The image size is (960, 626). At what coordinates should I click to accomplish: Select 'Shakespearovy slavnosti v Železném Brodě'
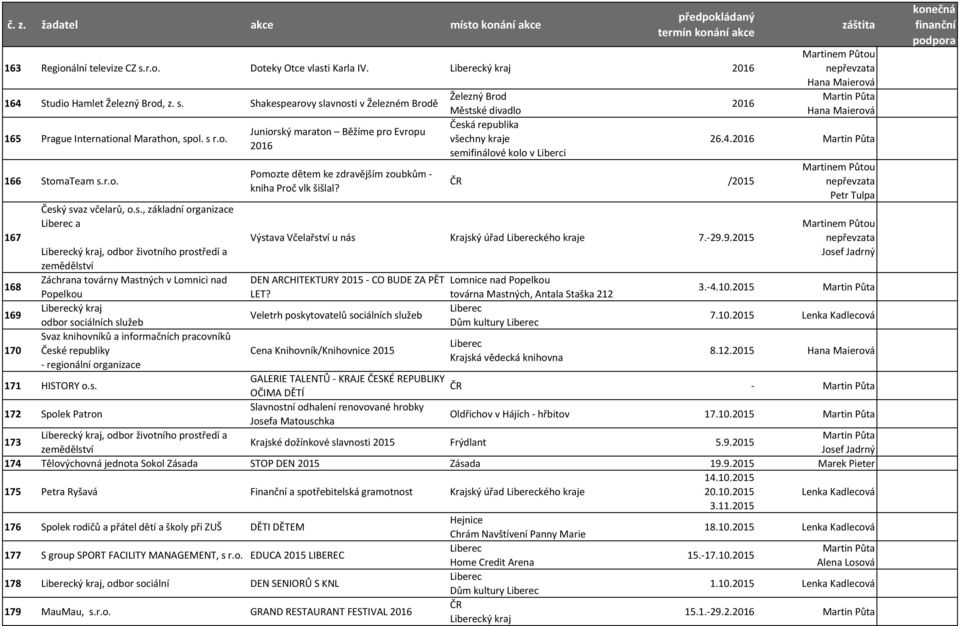(344, 104)
